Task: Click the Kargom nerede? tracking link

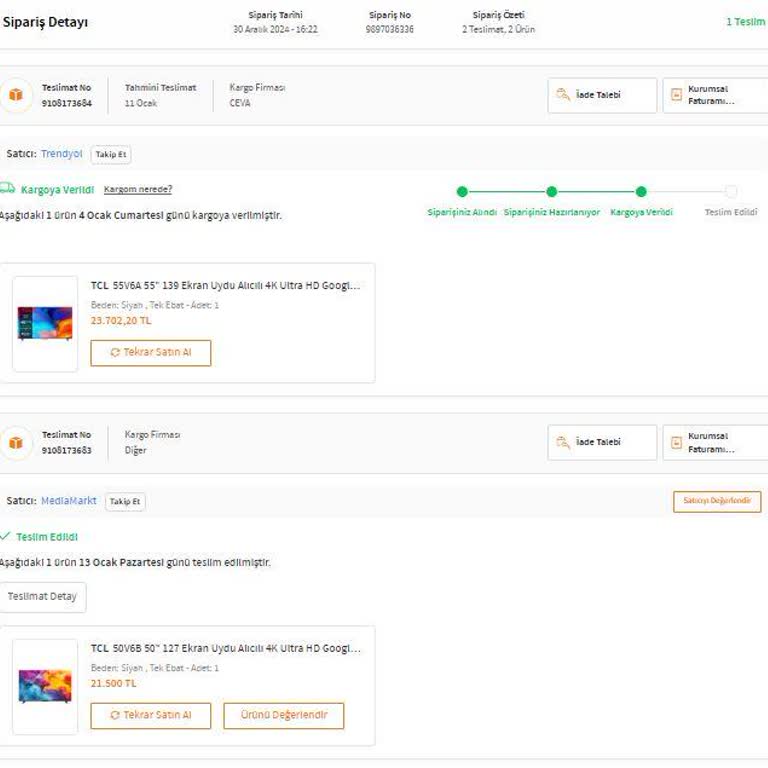Action: (x=138, y=189)
